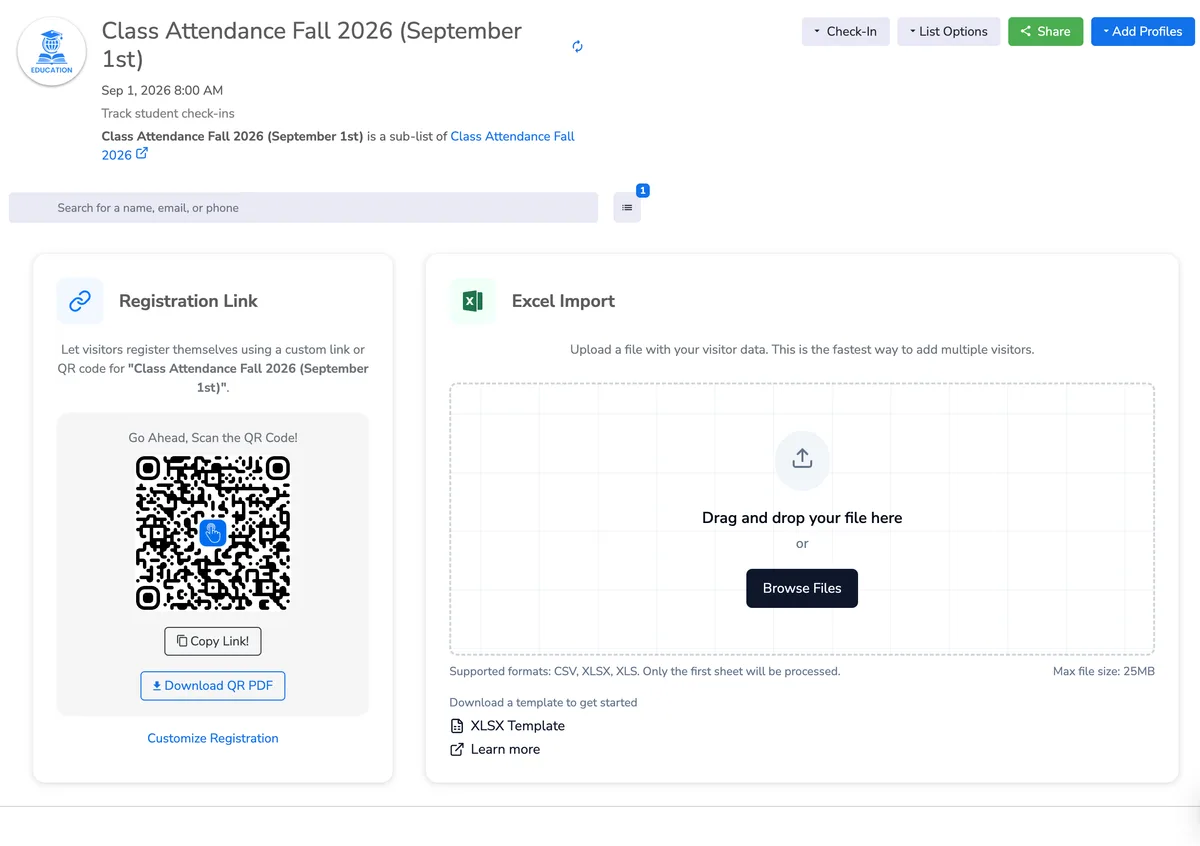Expand the List Options dropdown
The image size is (1200, 846).
[x=949, y=31]
